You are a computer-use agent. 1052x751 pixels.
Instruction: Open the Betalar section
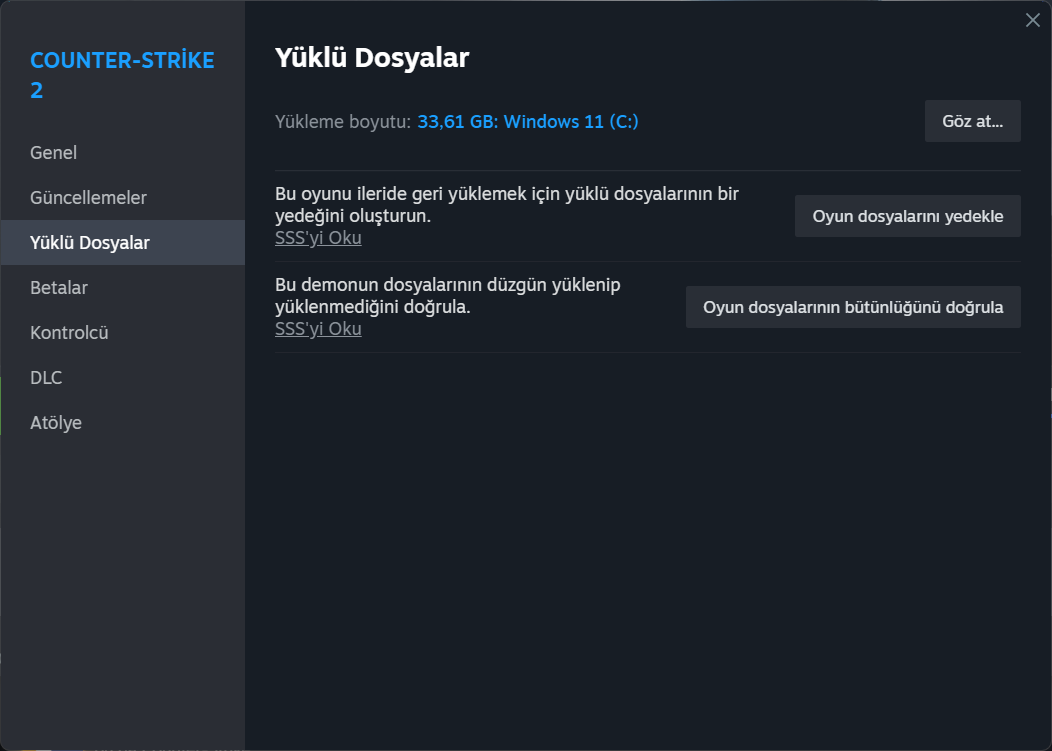coord(122,287)
